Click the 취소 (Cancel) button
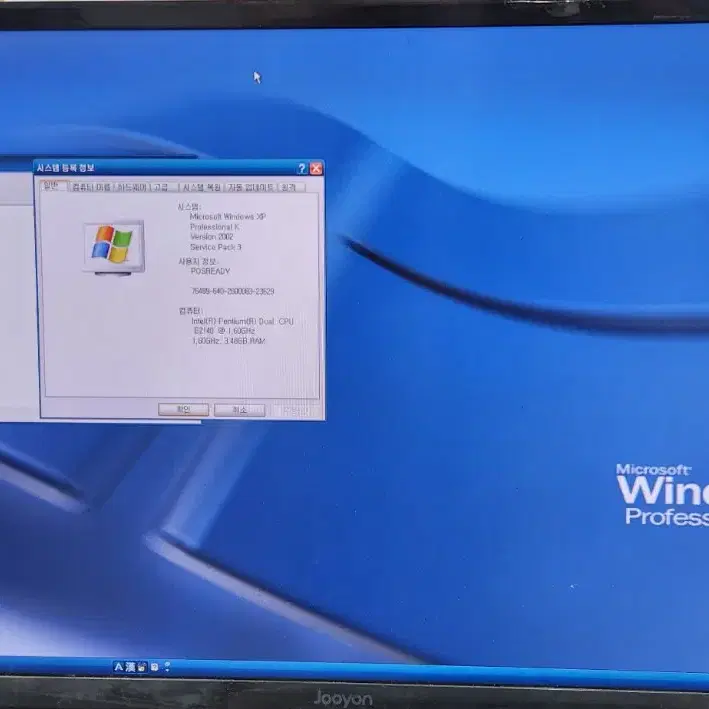Viewport: 709px width, 709px height. (x=240, y=410)
